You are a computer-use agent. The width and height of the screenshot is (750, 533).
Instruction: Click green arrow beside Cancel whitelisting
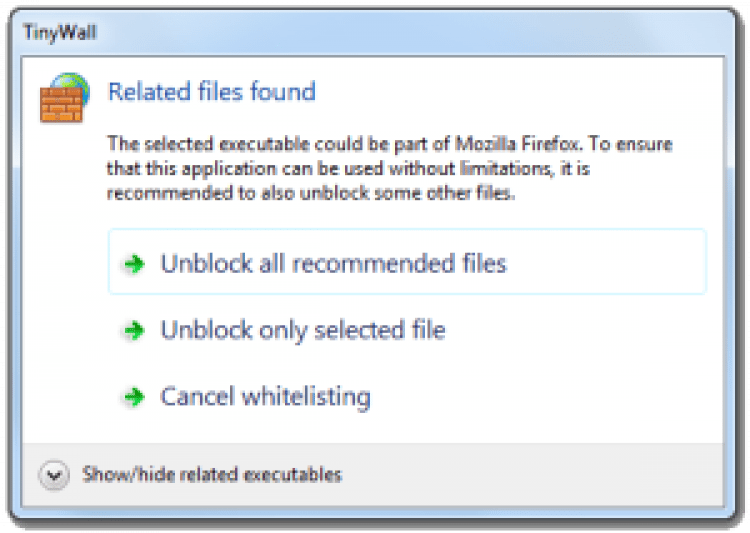coord(132,397)
